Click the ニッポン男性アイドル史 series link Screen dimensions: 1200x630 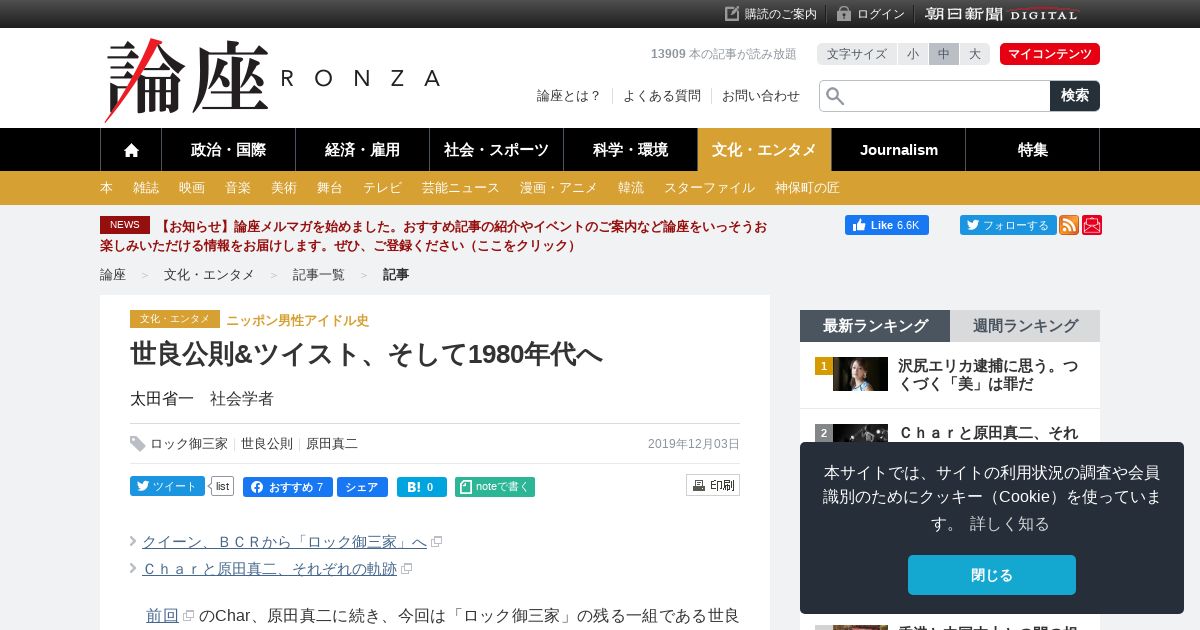coord(298,320)
